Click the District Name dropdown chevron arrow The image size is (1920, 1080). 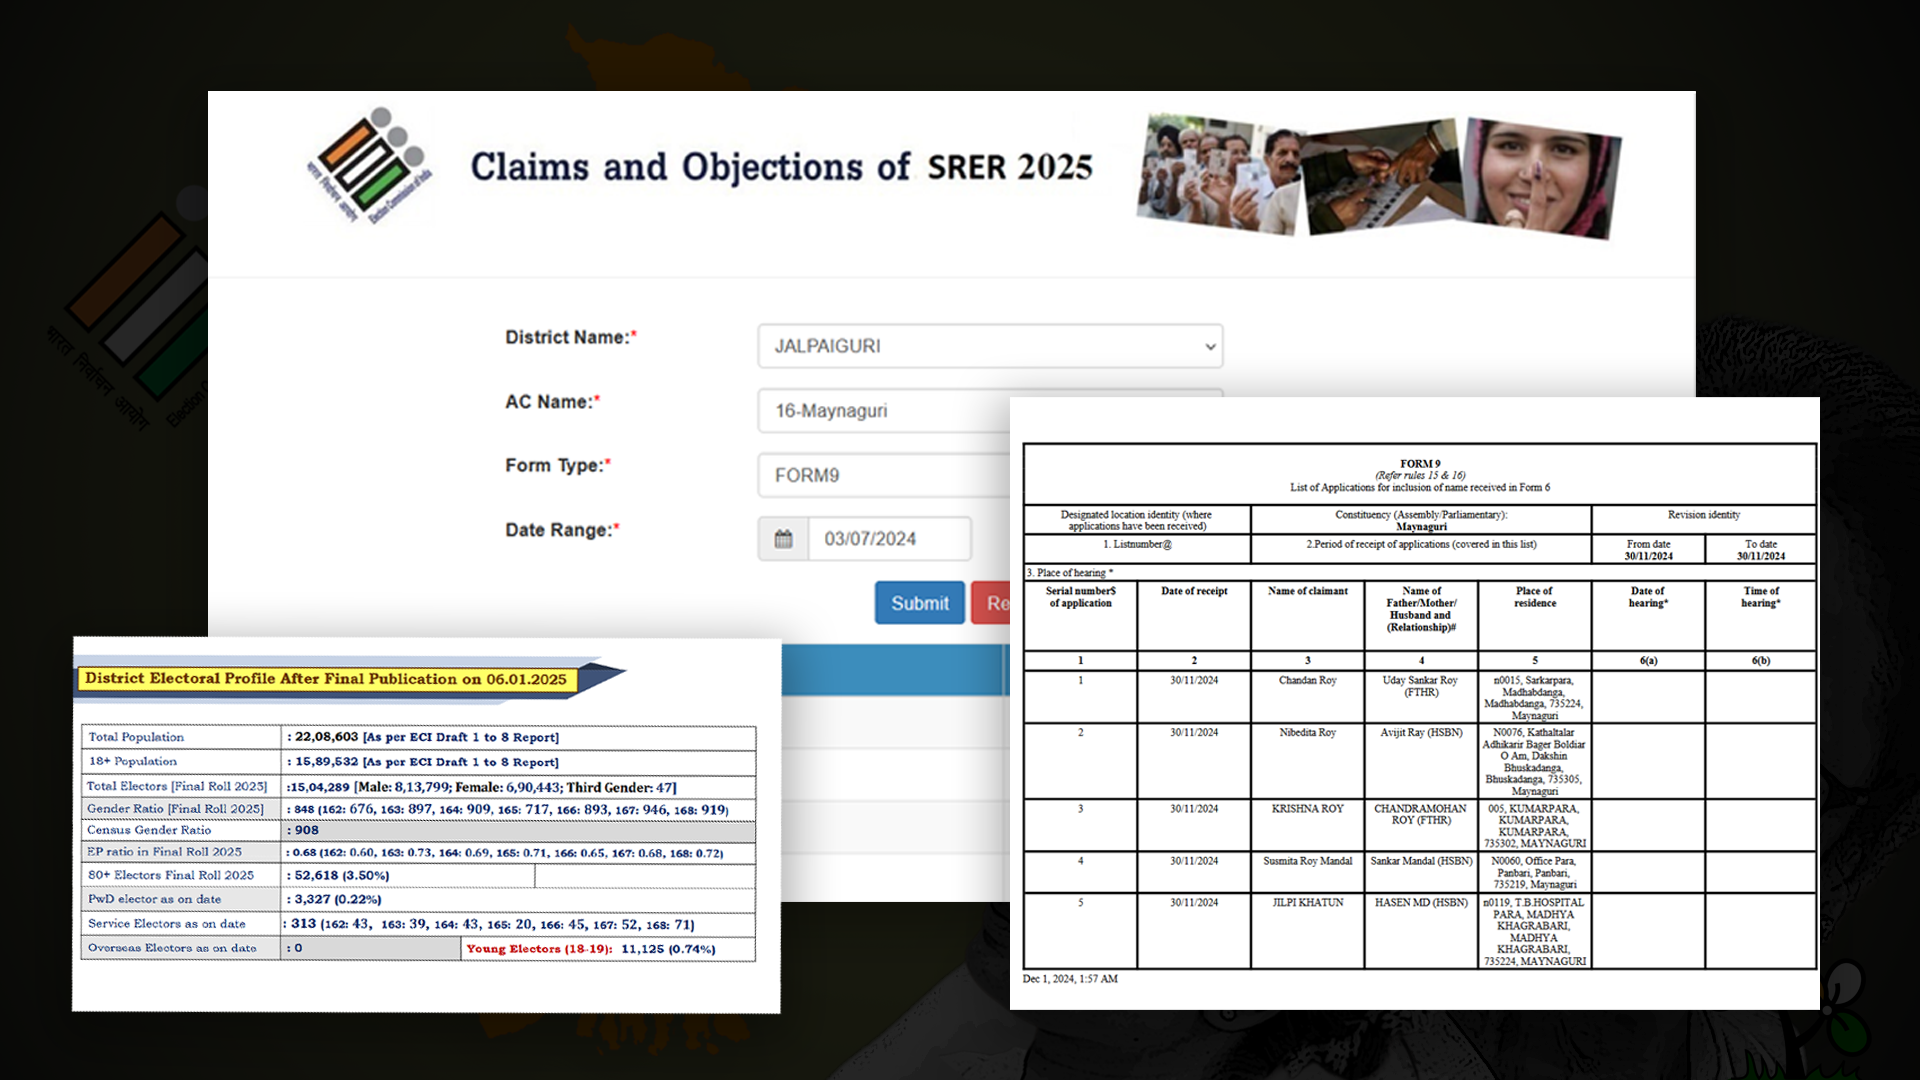pyautogui.click(x=1210, y=347)
